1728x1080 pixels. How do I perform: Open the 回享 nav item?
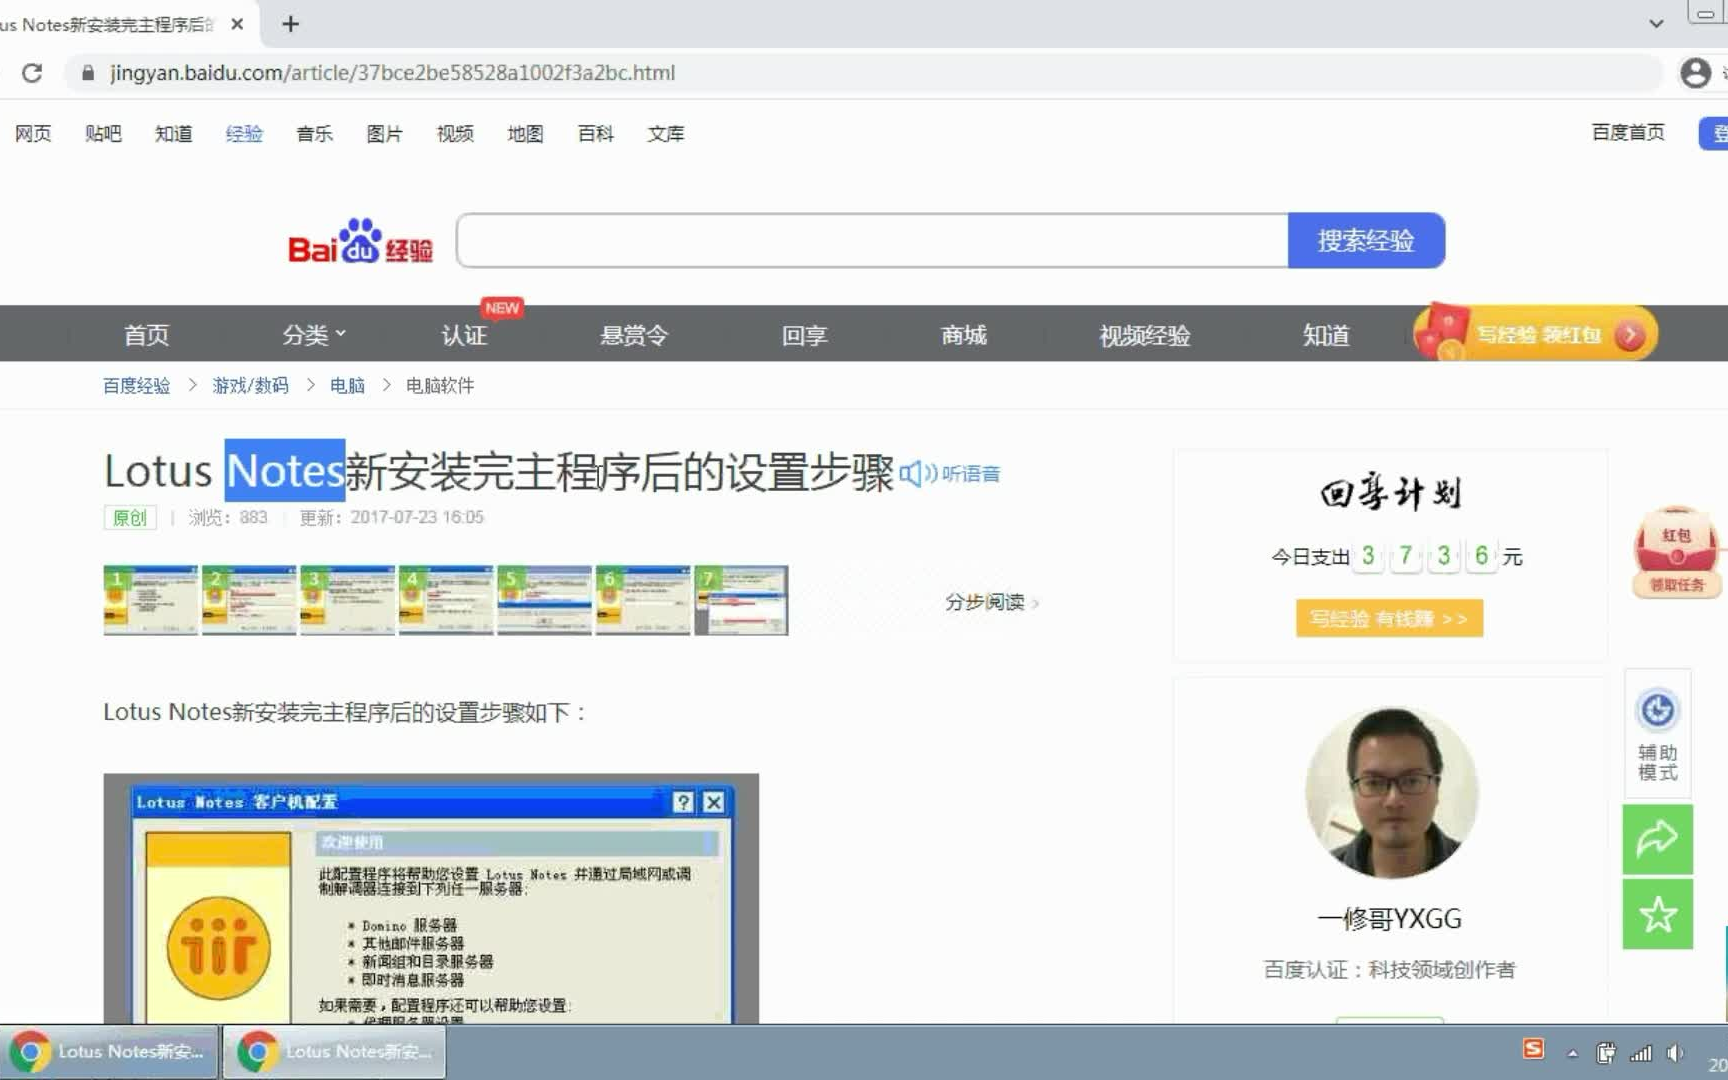click(x=804, y=335)
